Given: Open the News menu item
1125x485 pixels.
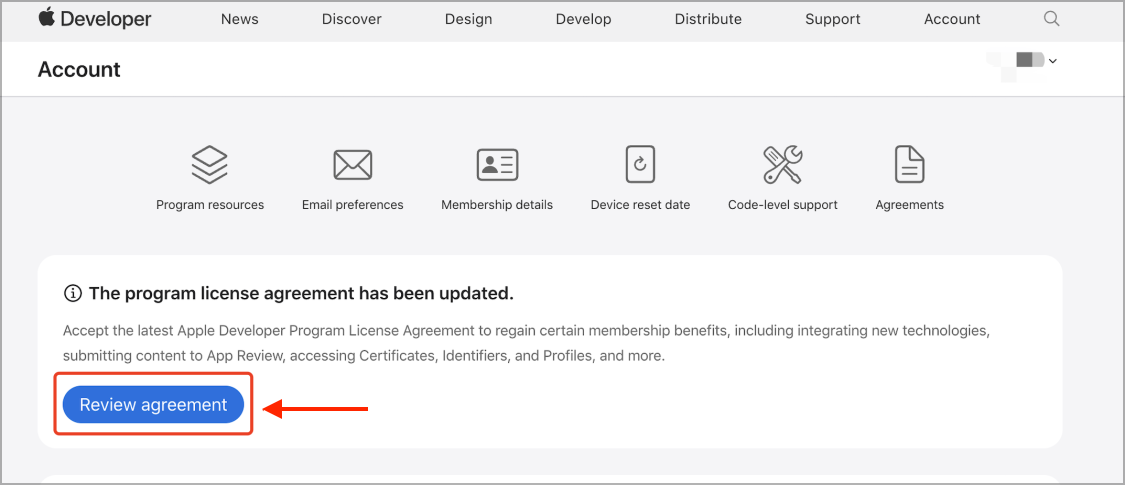Looking at the screenshot, I should [x=240, y=19].
